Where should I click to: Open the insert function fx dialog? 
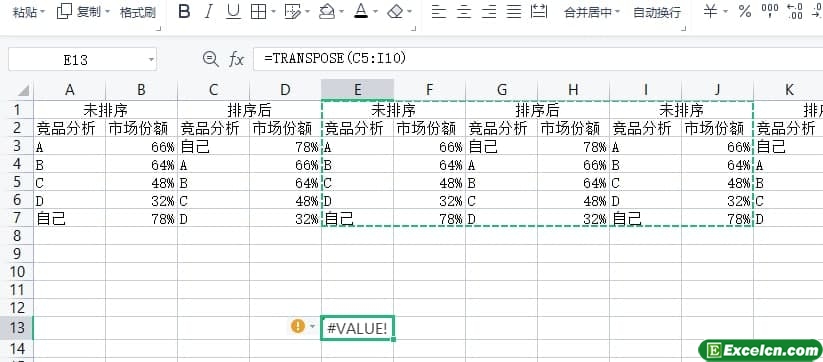[237, 59]
